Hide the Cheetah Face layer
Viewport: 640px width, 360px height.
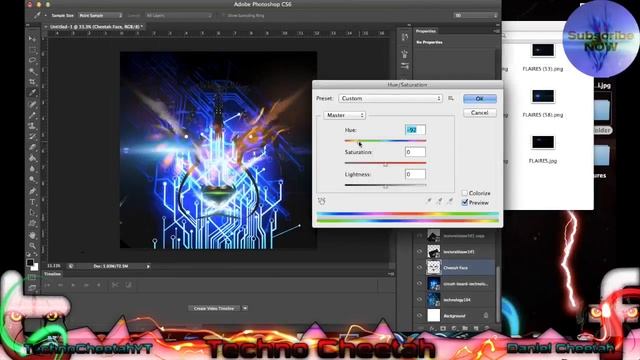(419, 268)
